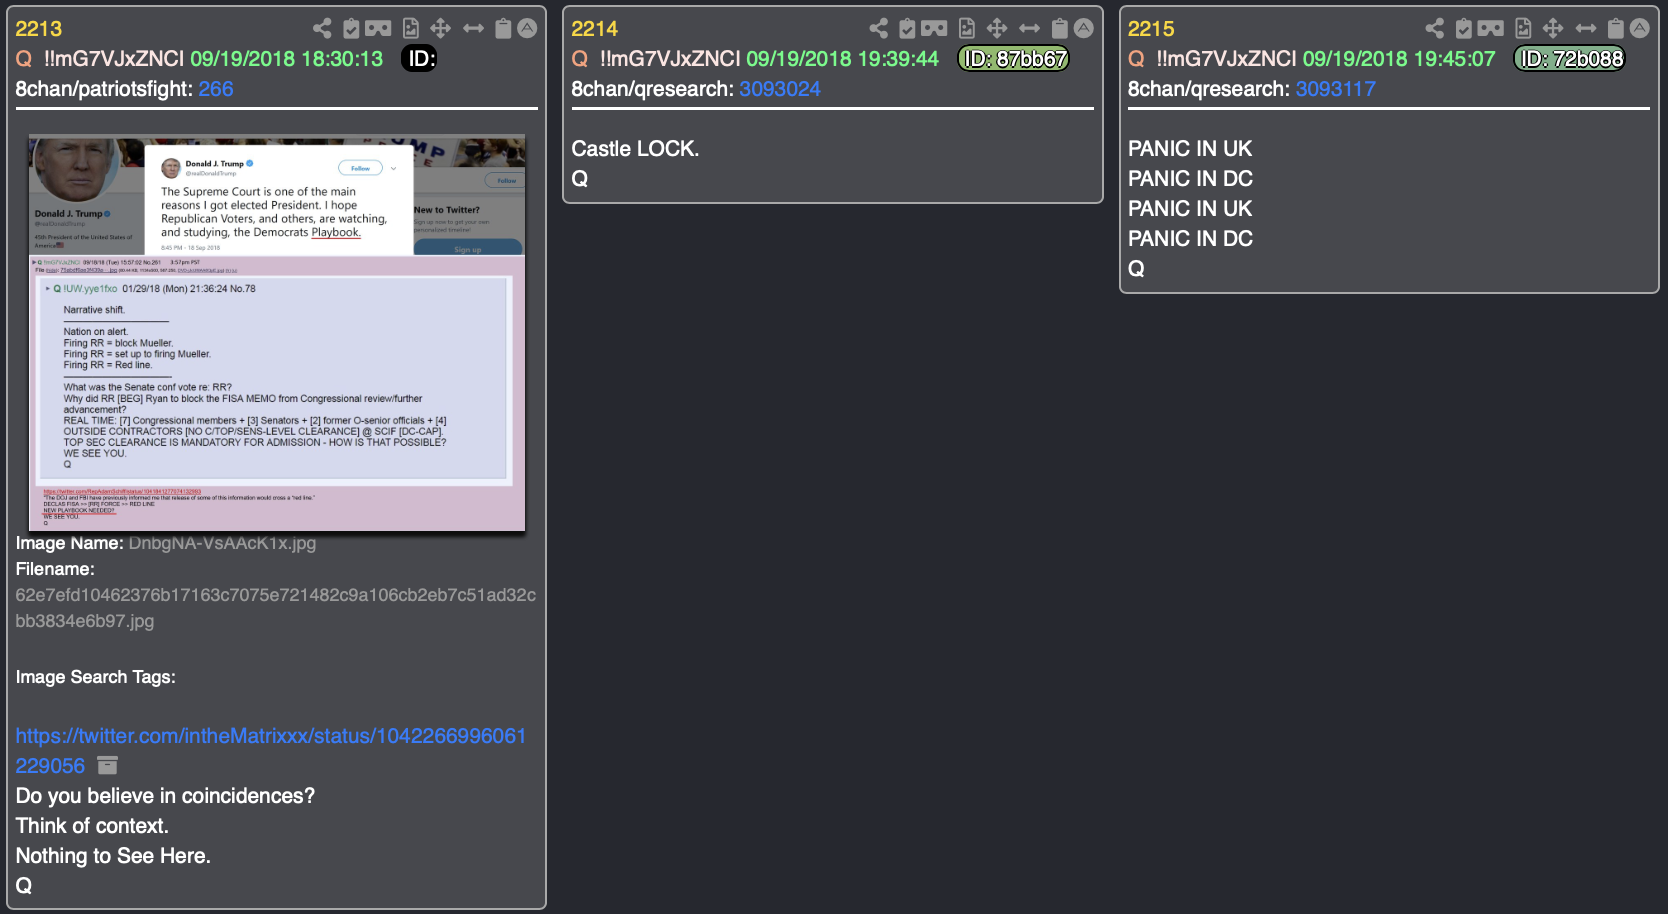
Task: Open qresearch thread link 3093024
Action: tap(780, 89)
